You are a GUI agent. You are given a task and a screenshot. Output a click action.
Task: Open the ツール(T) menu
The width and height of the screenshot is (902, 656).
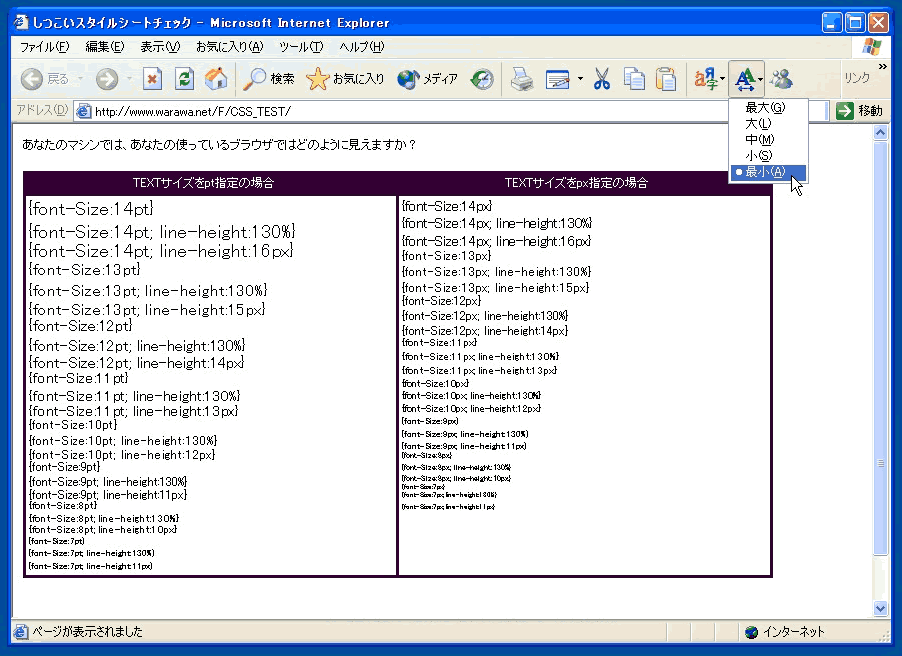pyautogui.click(x=301, y=47)
